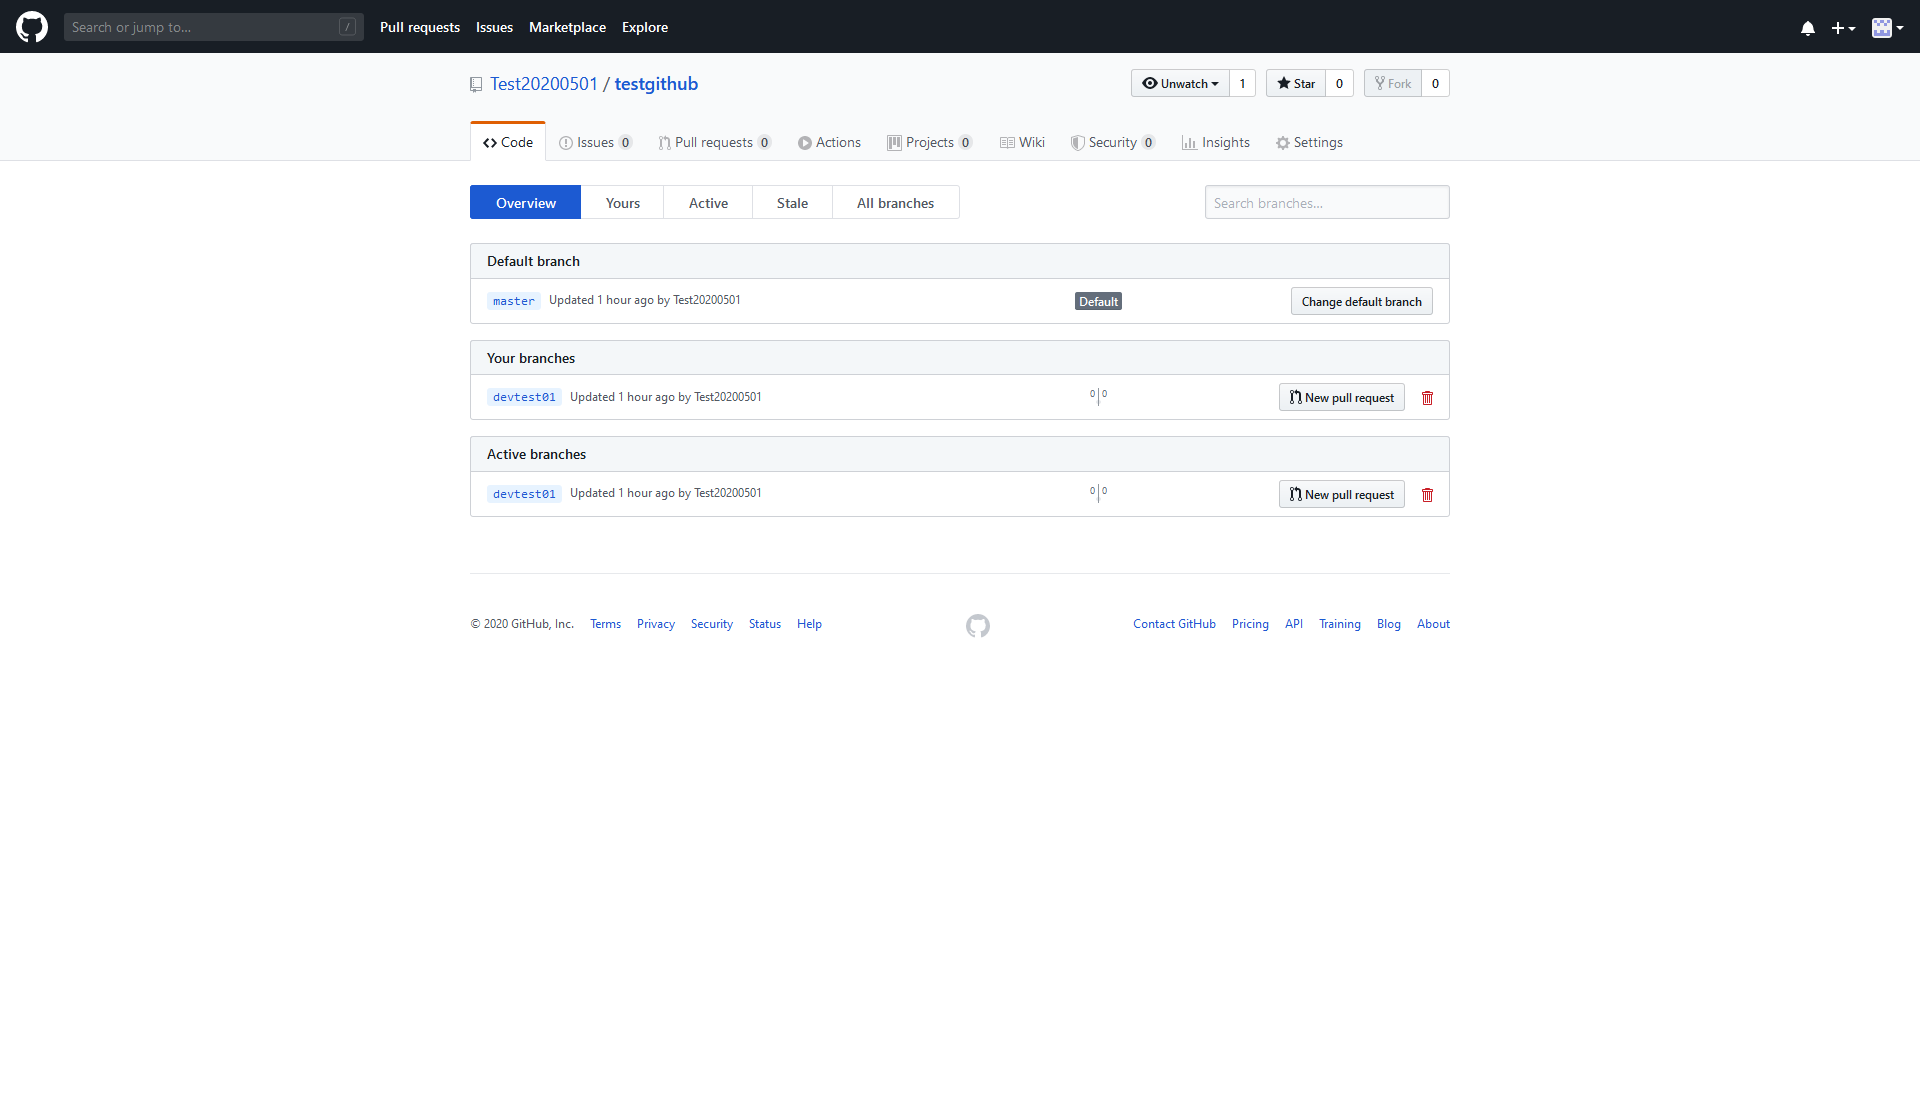Click Change default branch button
Image resolution: width=1920 pixels, height=1098 pixels.
pyautogui.click(x=1362, y=301)
